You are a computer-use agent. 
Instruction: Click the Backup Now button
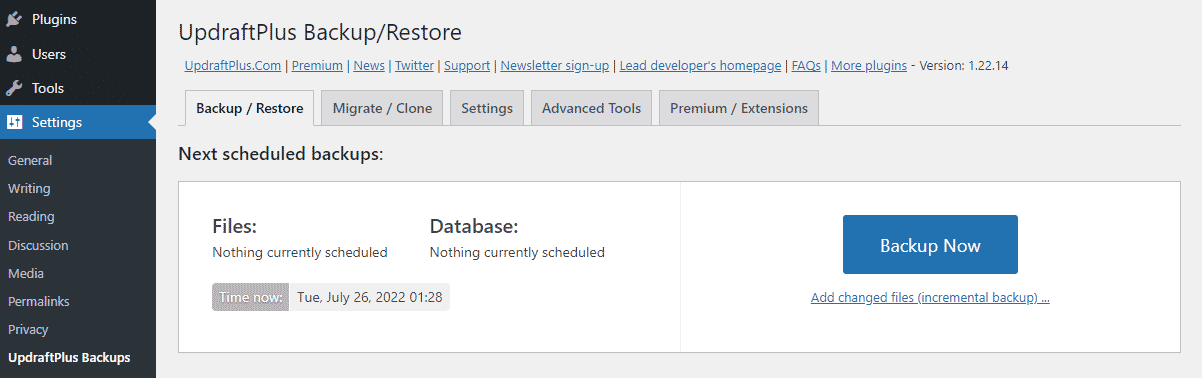click(x=930, y=245)
